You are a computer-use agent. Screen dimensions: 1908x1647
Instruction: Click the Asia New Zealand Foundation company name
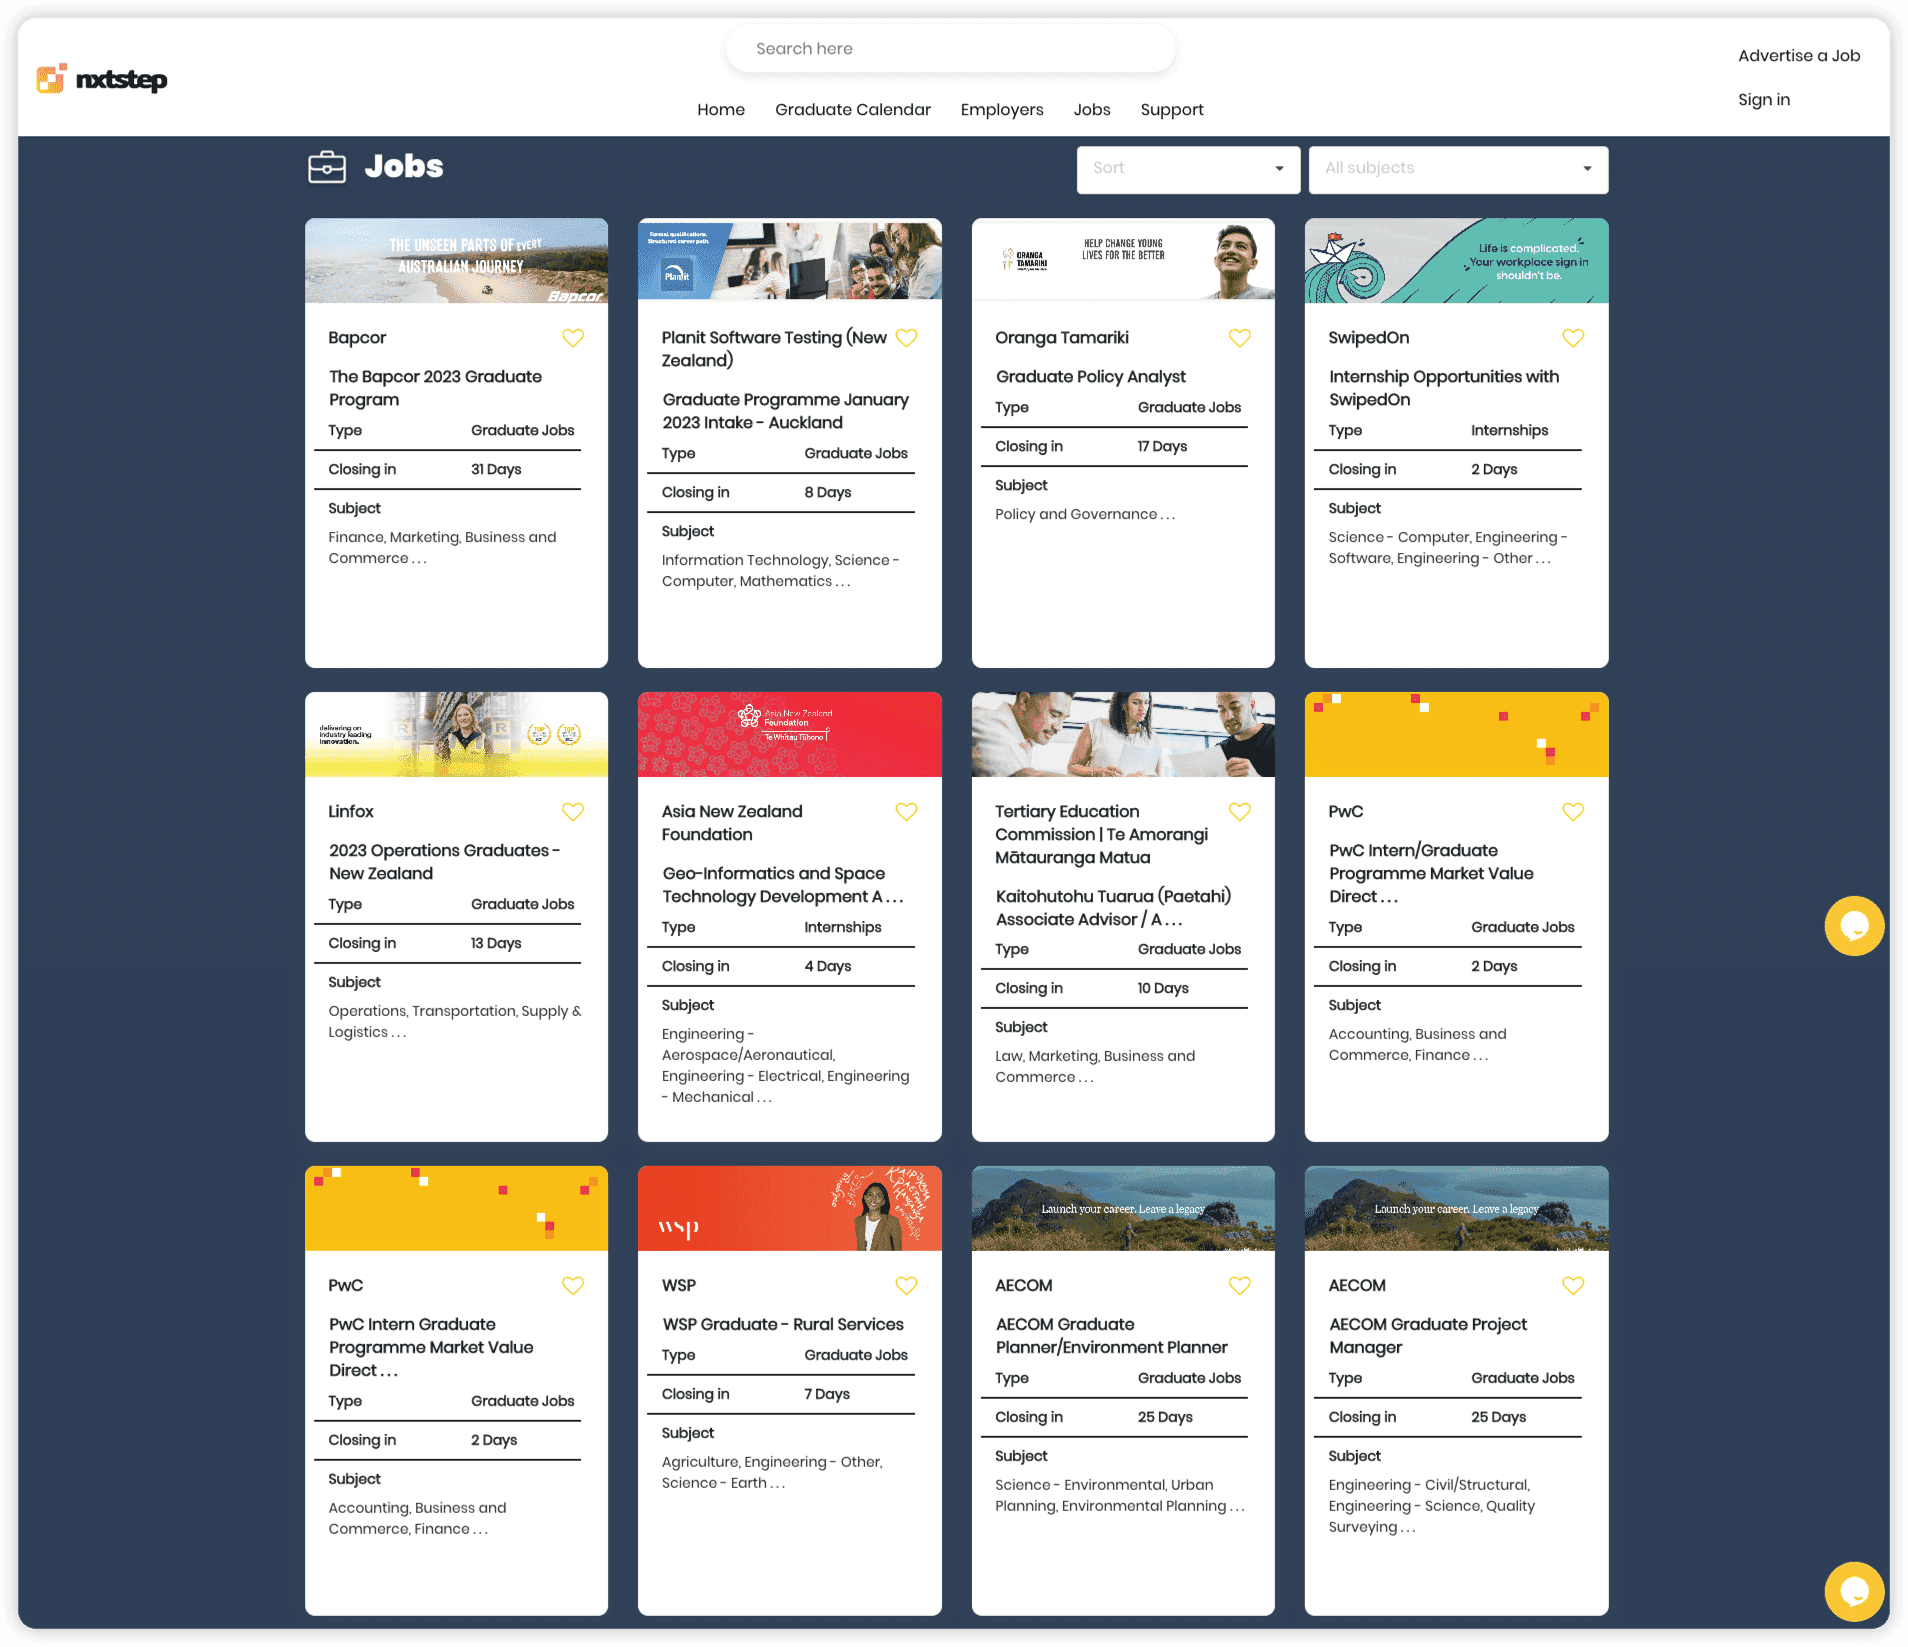pyautogui.click(x=732, y=823)
